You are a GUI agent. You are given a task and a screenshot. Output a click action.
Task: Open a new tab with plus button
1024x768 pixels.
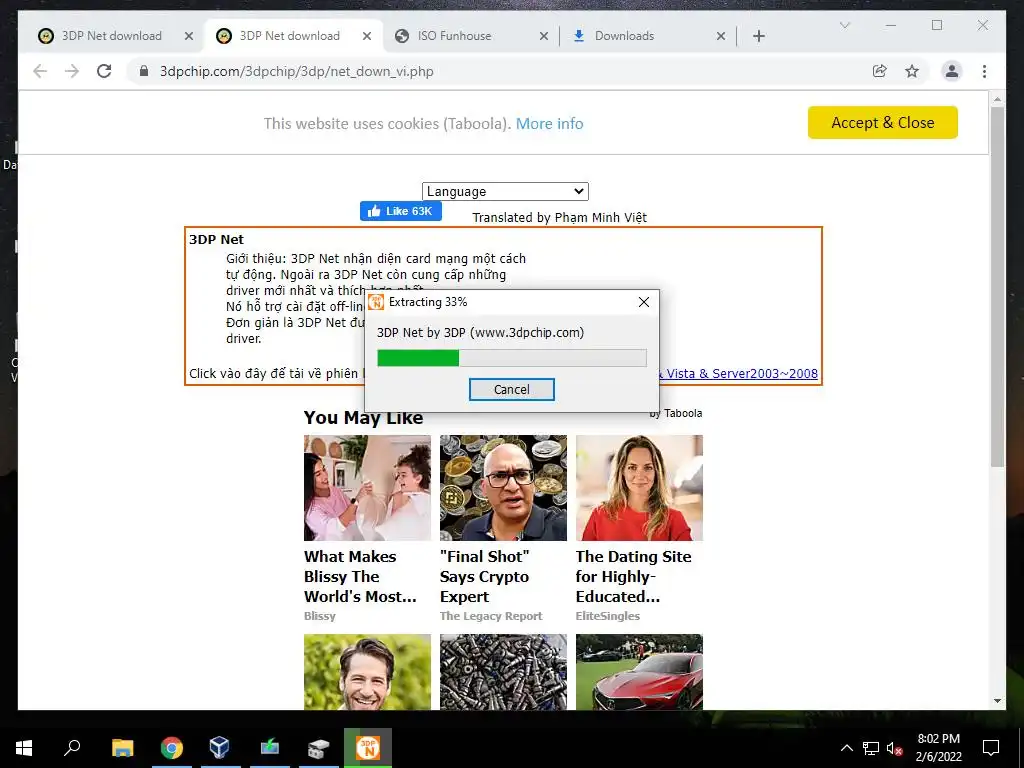click(758, 36)
